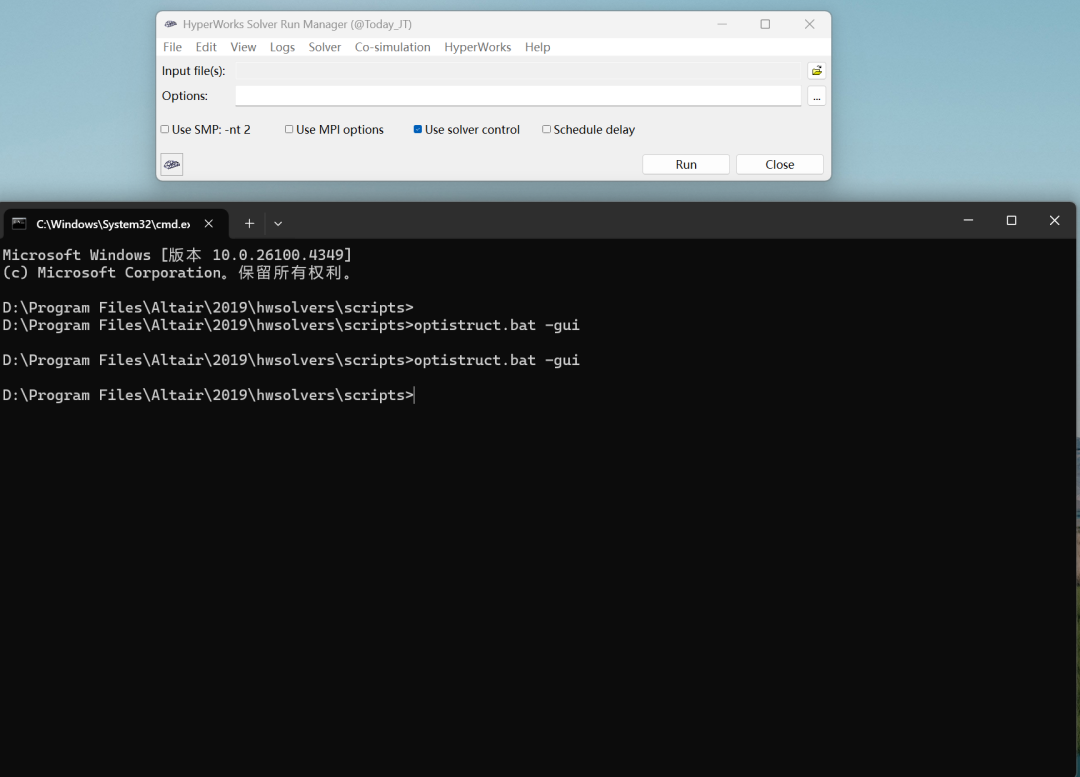The image size is (1080, 777).
Task: Uncheck Use solver control checkbox
Action: tap(417, 129)
